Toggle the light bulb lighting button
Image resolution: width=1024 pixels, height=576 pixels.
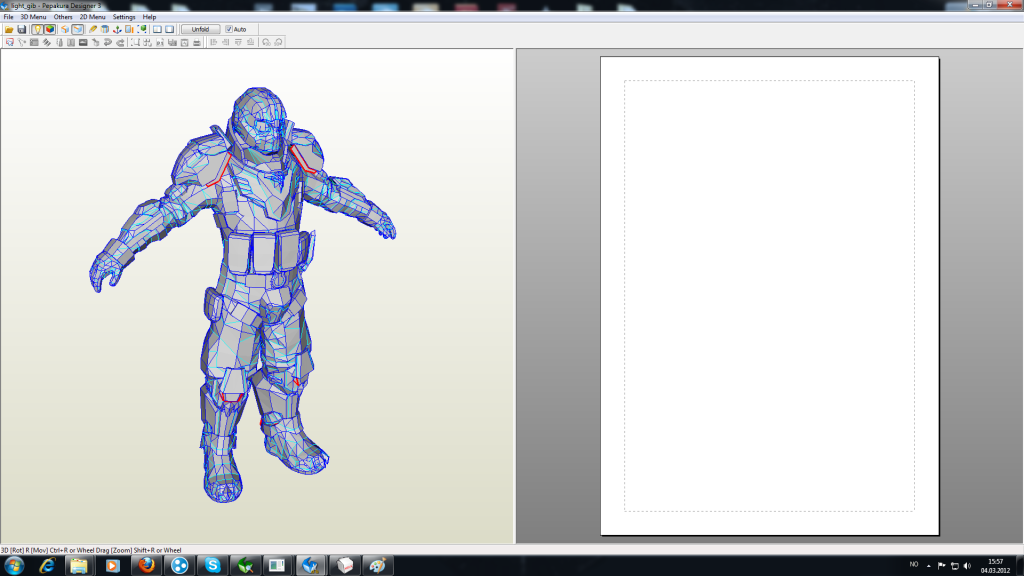37,29
